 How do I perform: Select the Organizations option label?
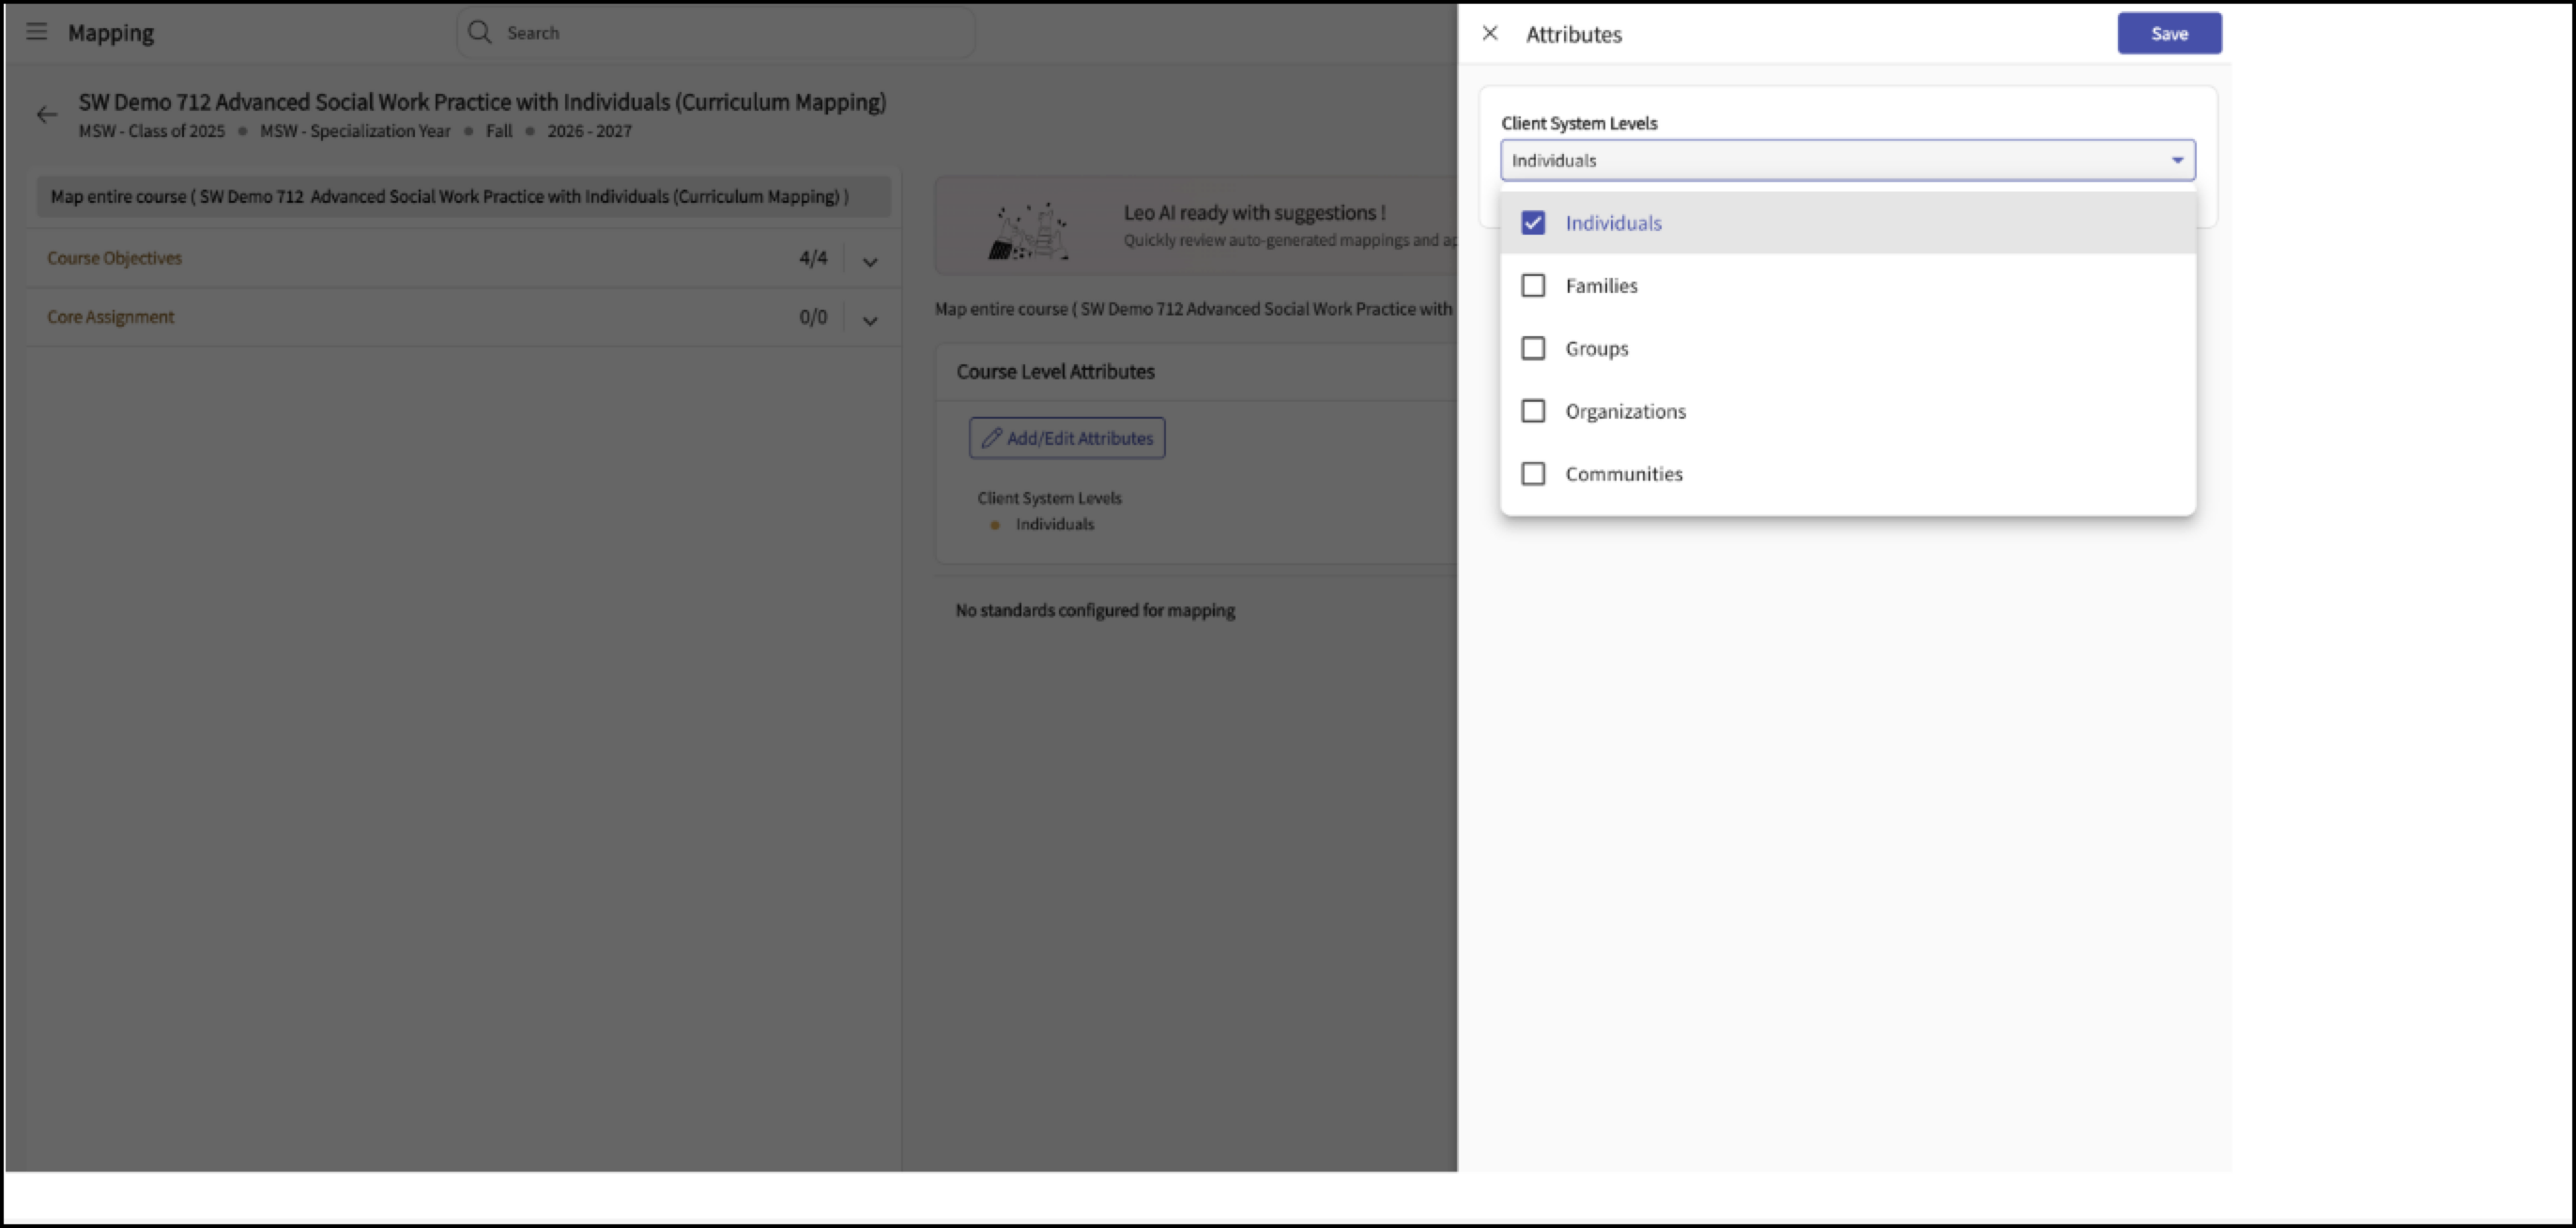1625,412
